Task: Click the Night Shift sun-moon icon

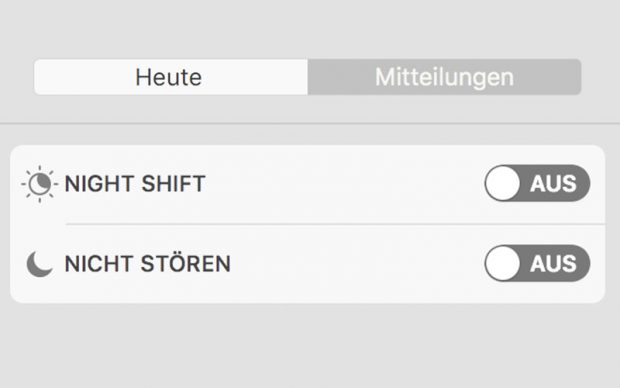Action: 40,184
